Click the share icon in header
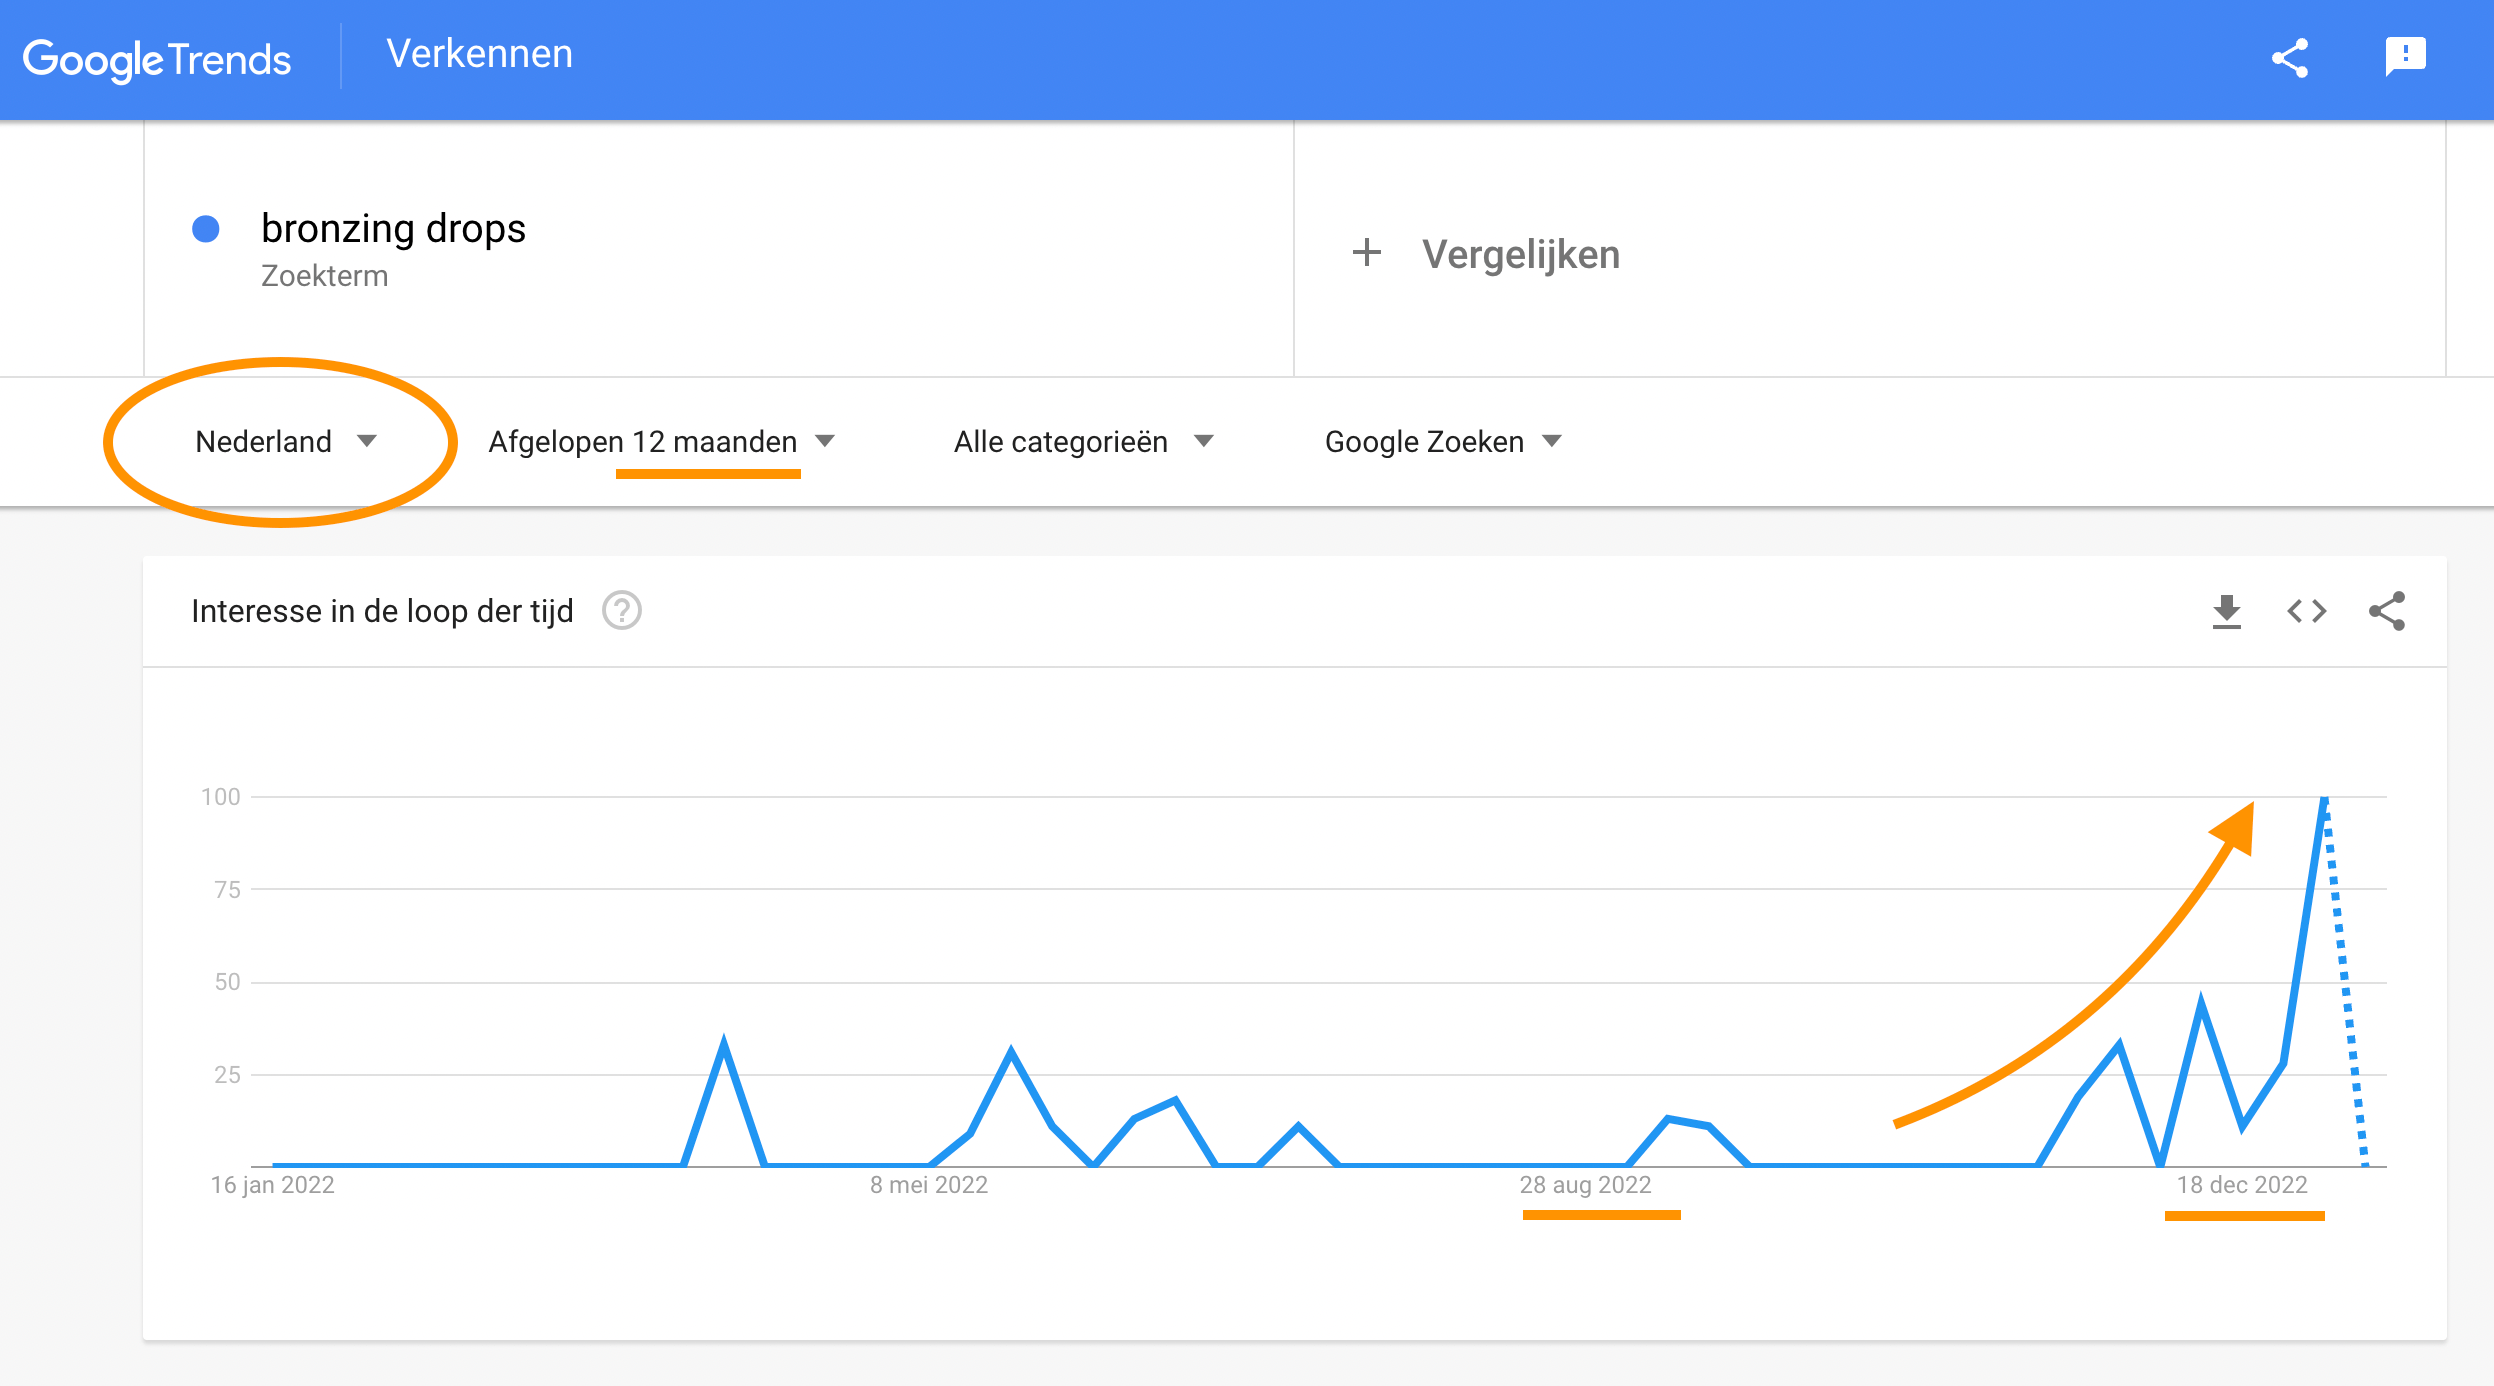2494x1386 pixels. point(2290,58)
